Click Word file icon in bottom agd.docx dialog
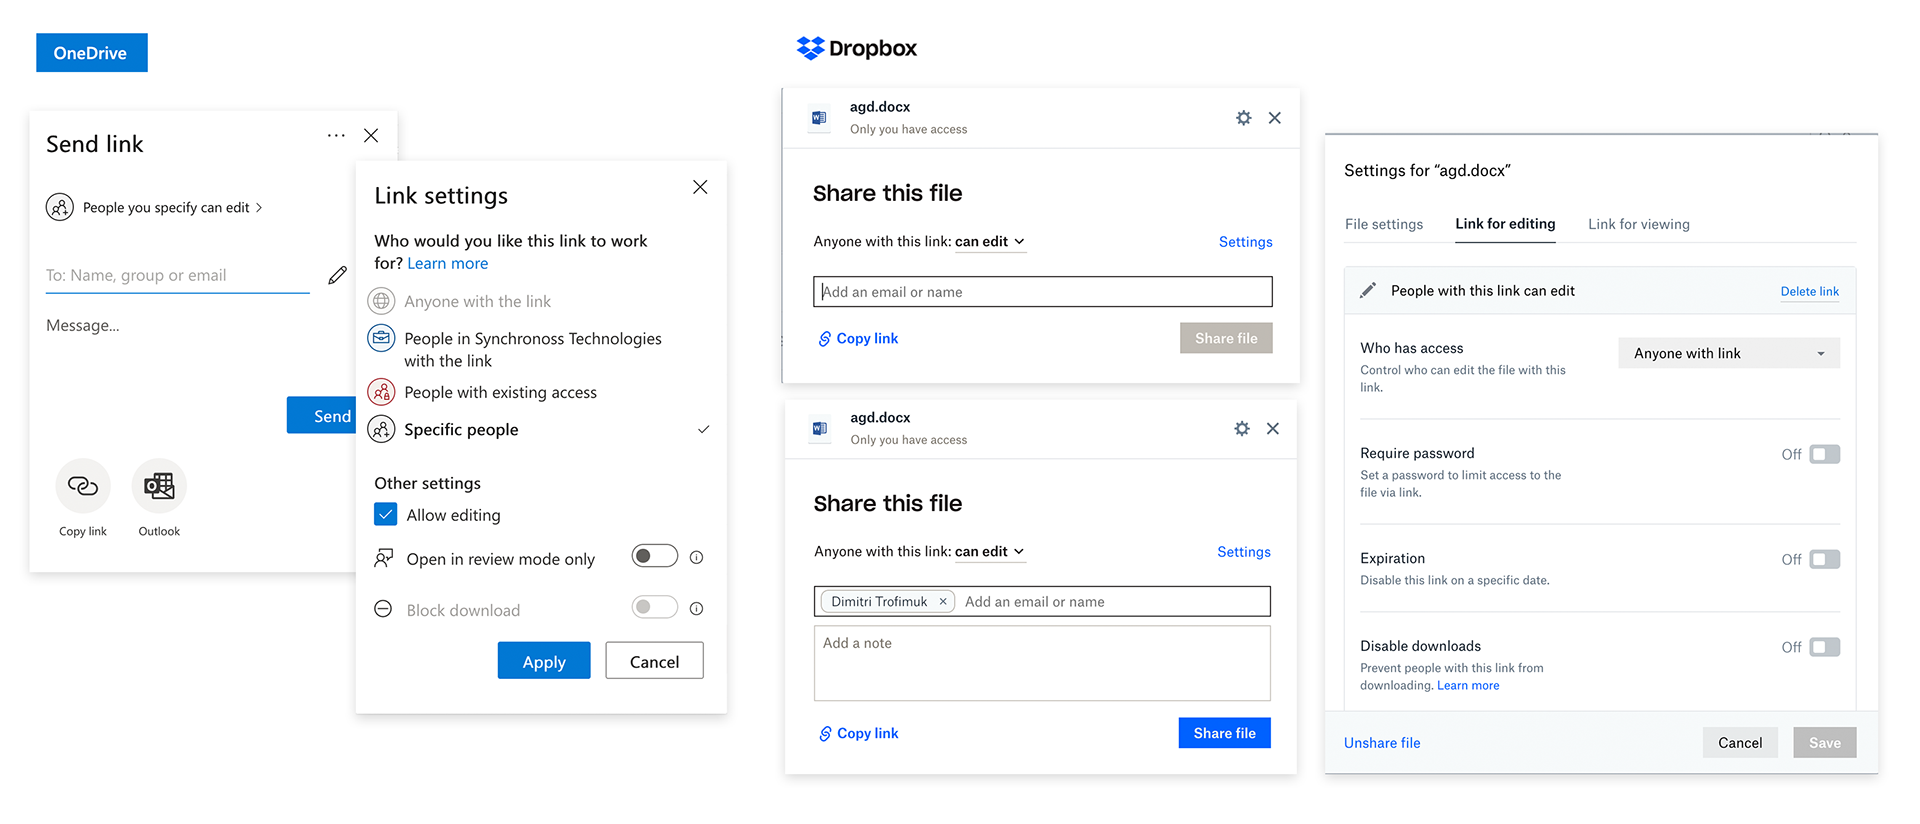Image resolution: width=1920 pixels, height=824 pixels. [x=820, y=429]
